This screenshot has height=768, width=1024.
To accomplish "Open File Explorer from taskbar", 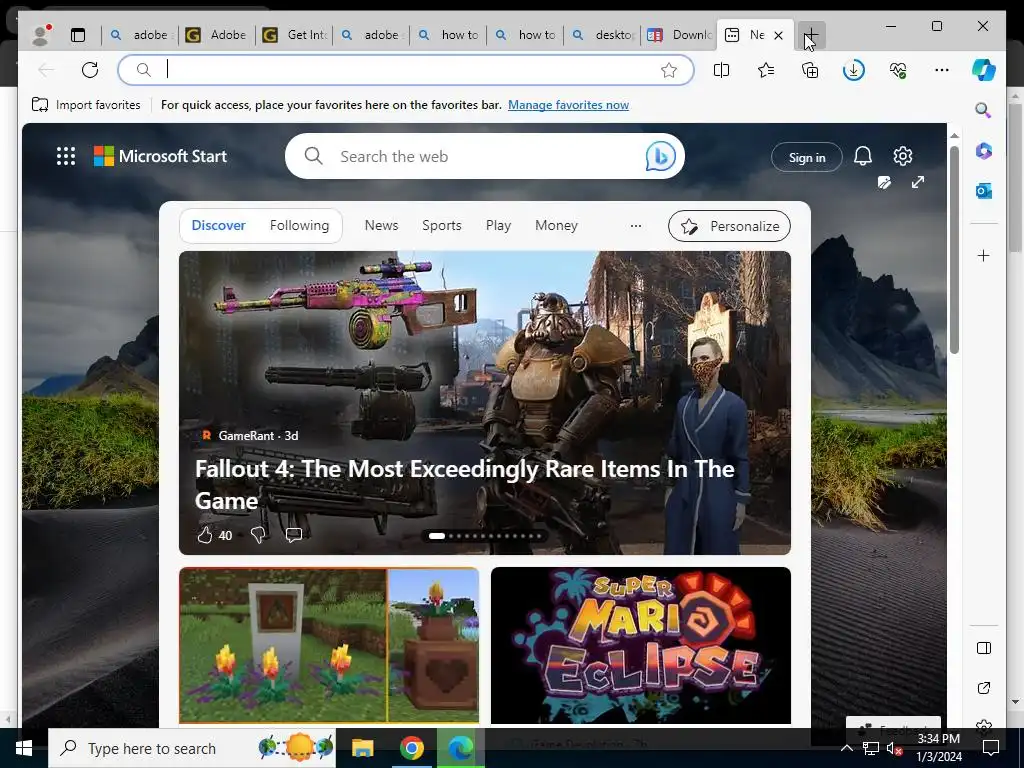I will point(362,748).
